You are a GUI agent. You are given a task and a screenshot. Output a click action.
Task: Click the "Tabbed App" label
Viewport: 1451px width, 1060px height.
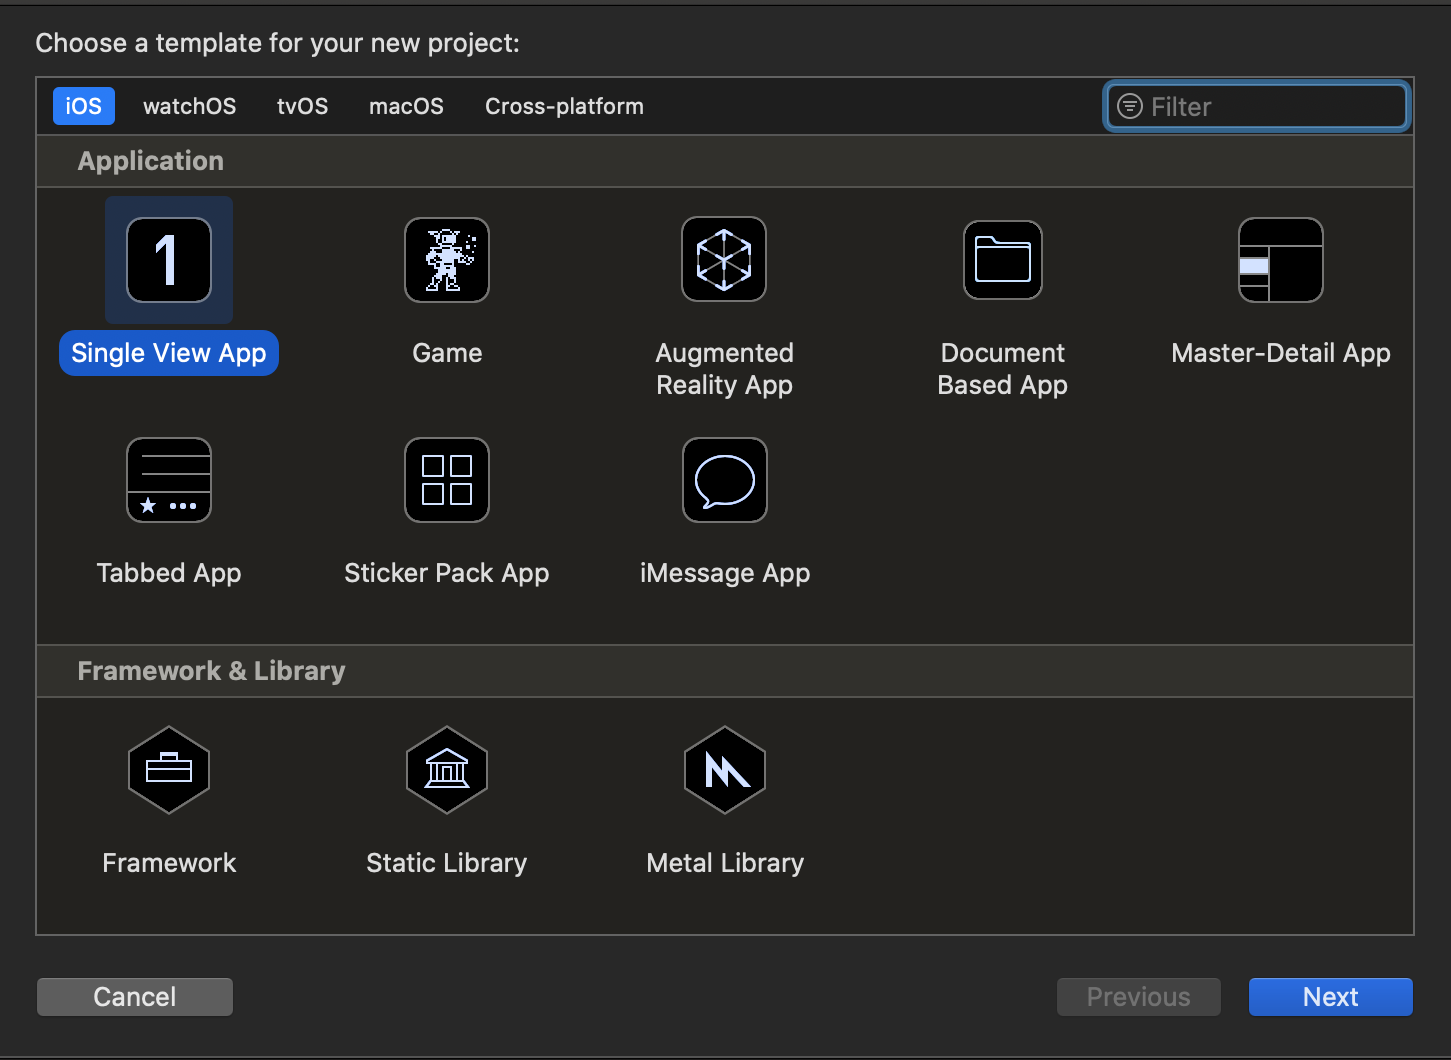169,573
